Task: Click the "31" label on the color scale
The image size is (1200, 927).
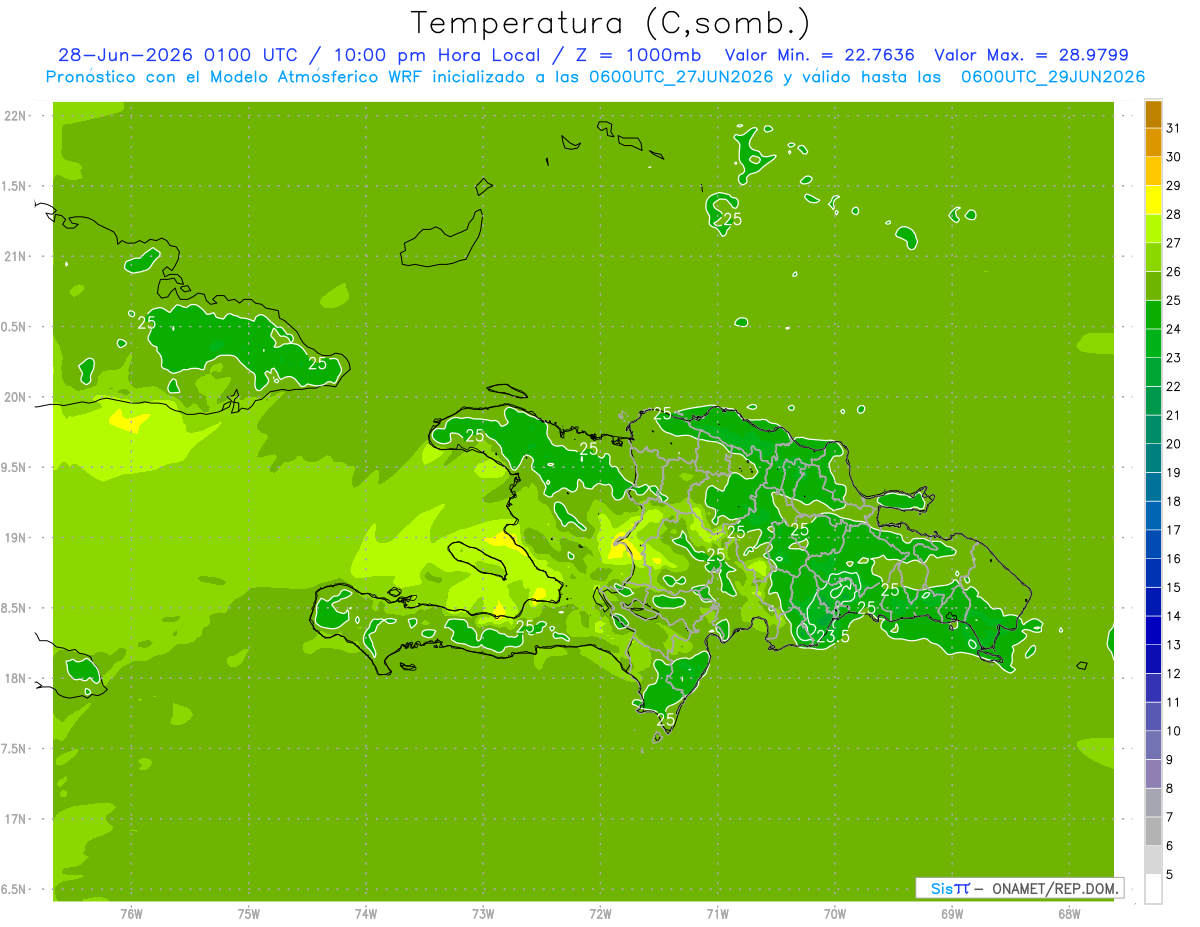Action: coord(1174,128)
